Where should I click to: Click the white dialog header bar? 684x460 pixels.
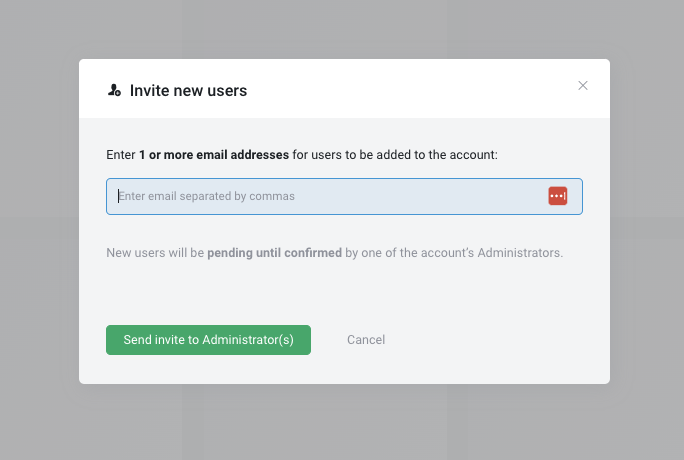tap(400, 89)
